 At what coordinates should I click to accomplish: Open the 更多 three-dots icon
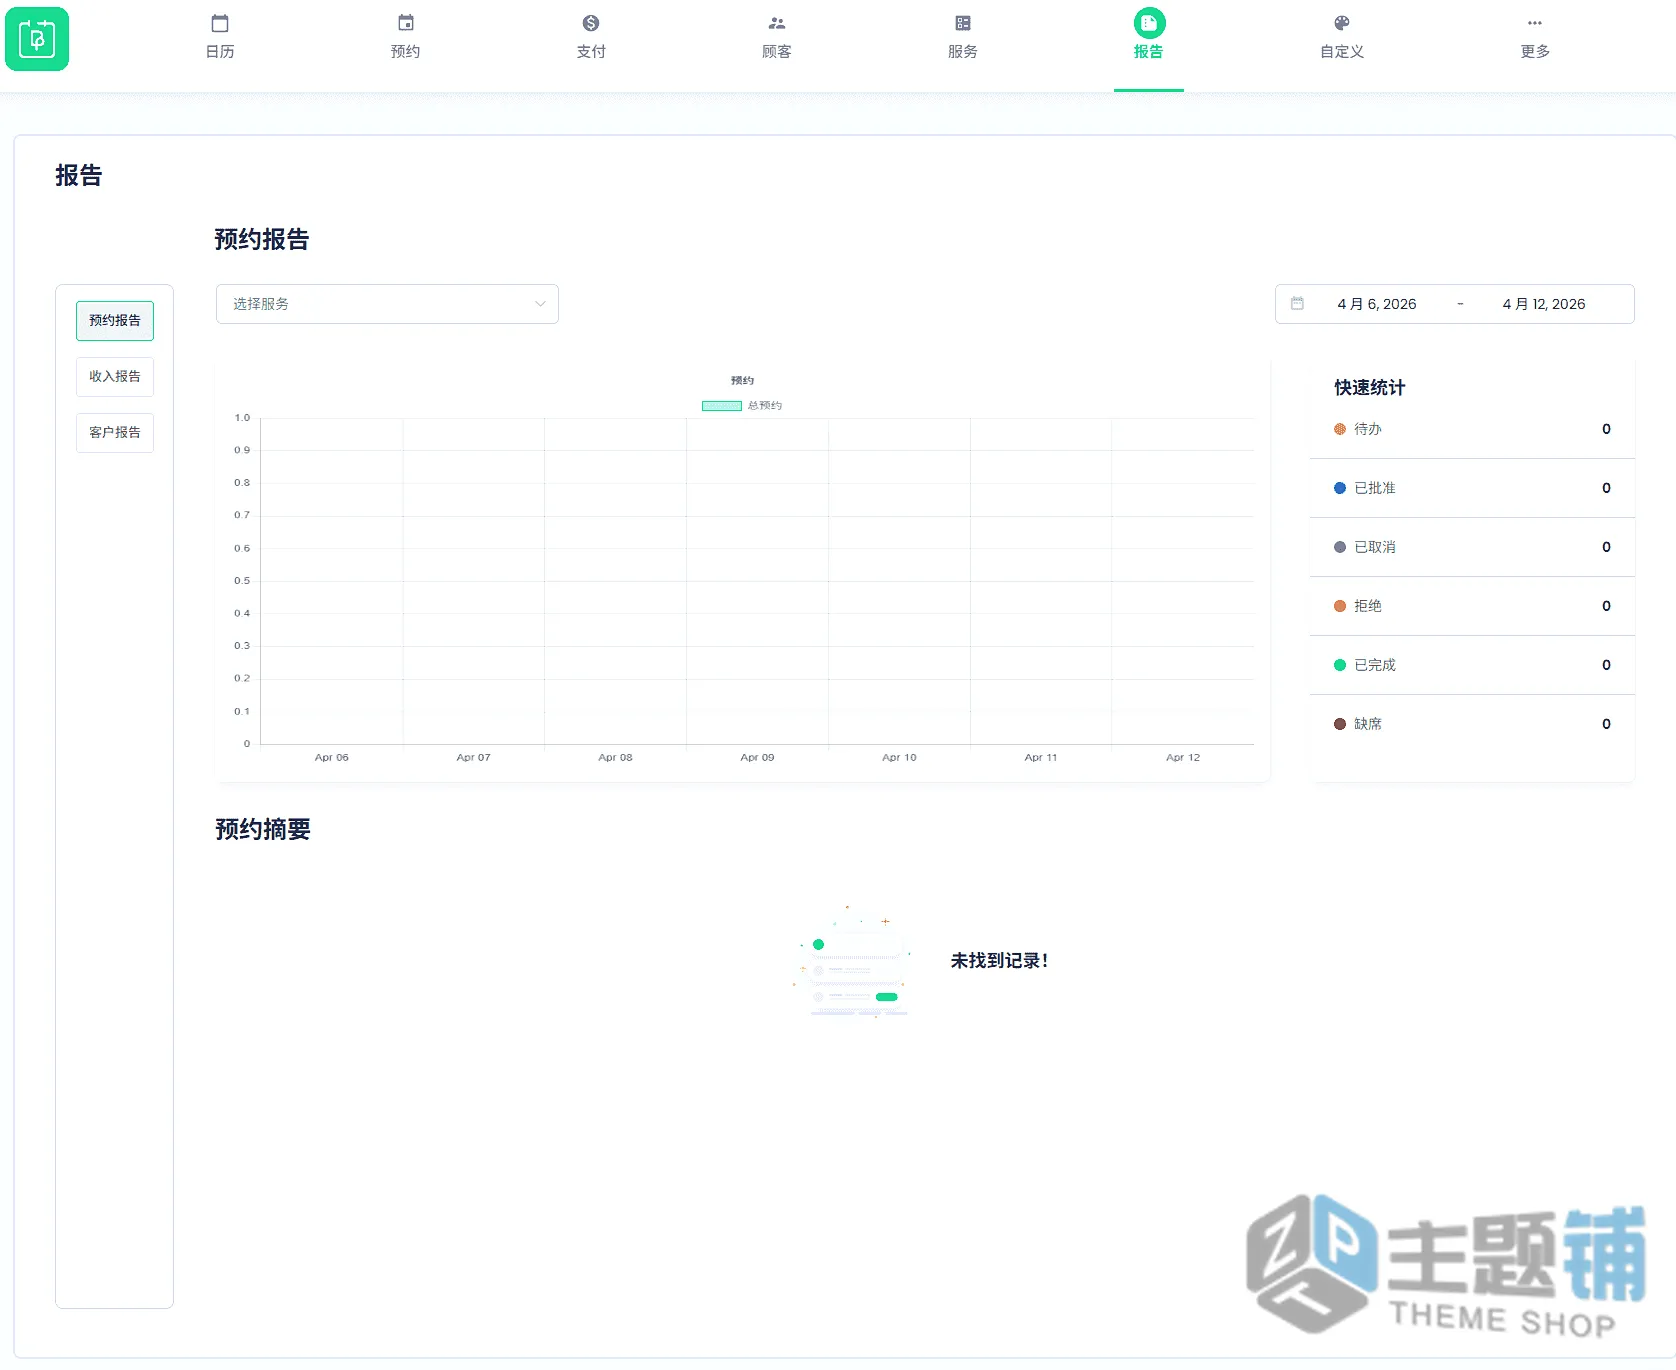(1535, 23)
